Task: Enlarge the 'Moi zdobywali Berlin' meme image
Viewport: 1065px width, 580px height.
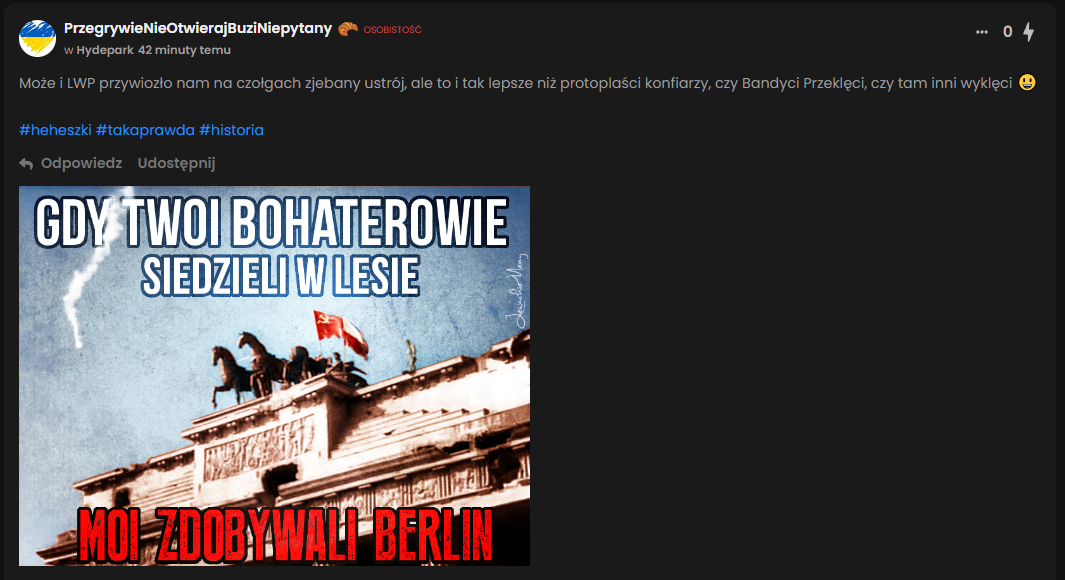Action: [274, 376]
